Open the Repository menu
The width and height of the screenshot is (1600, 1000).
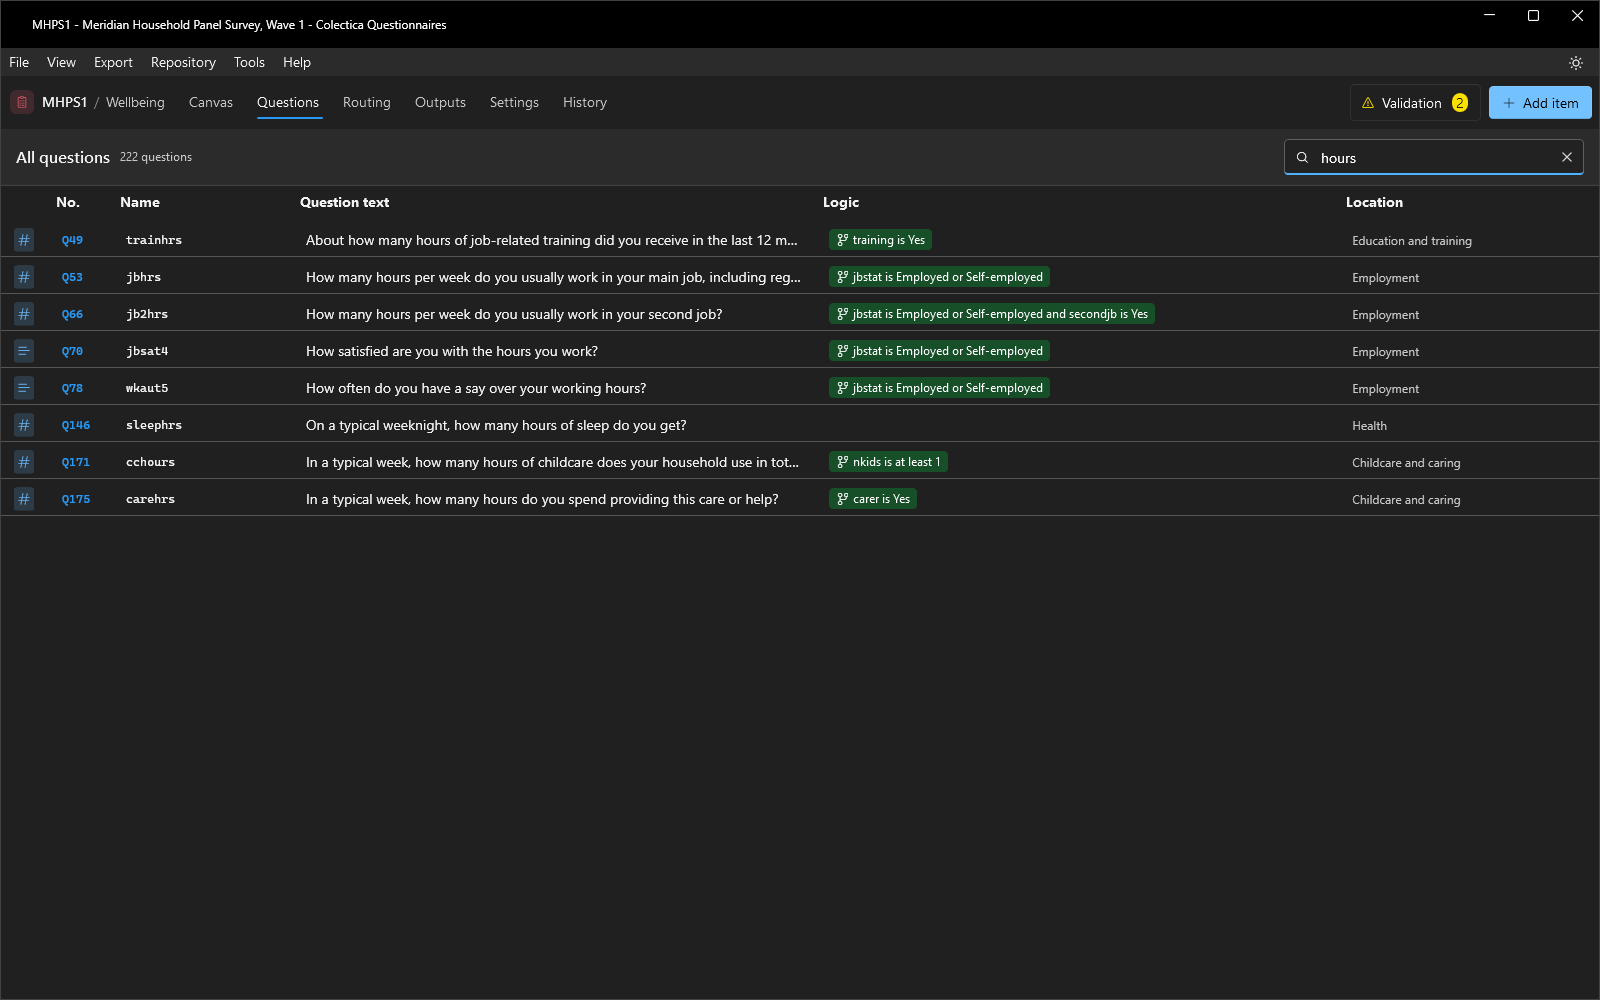coord(183,62)
